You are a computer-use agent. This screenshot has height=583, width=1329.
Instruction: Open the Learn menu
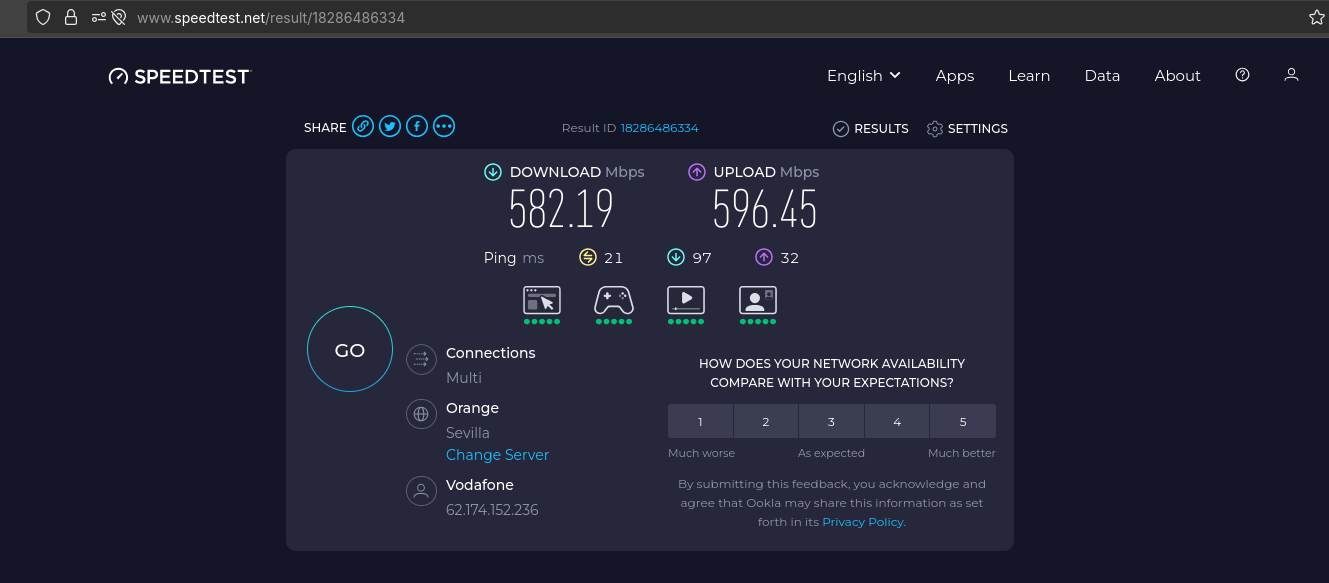coord(1029,76)
